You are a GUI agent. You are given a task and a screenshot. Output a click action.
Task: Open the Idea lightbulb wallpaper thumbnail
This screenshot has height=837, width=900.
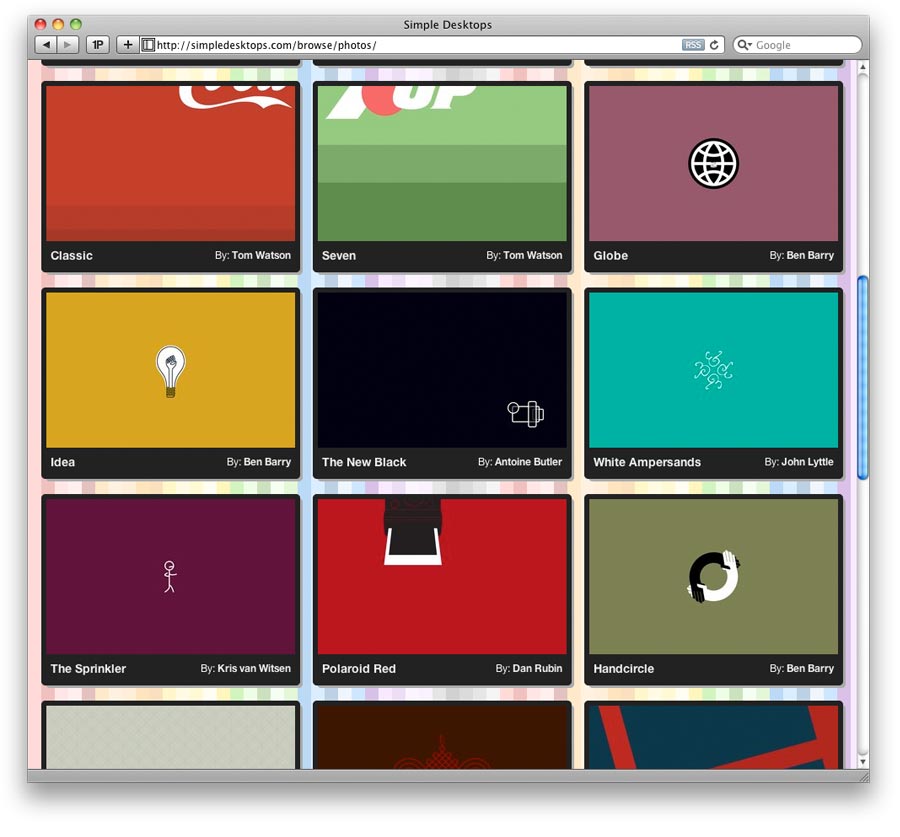click(x=170, y=370)
